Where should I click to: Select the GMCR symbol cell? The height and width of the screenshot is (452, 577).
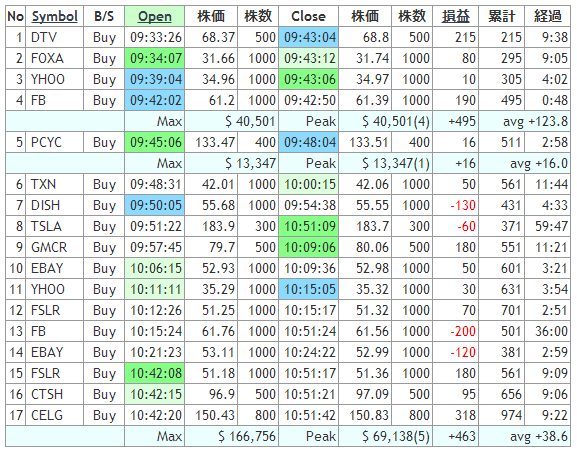tap(54, 247)
